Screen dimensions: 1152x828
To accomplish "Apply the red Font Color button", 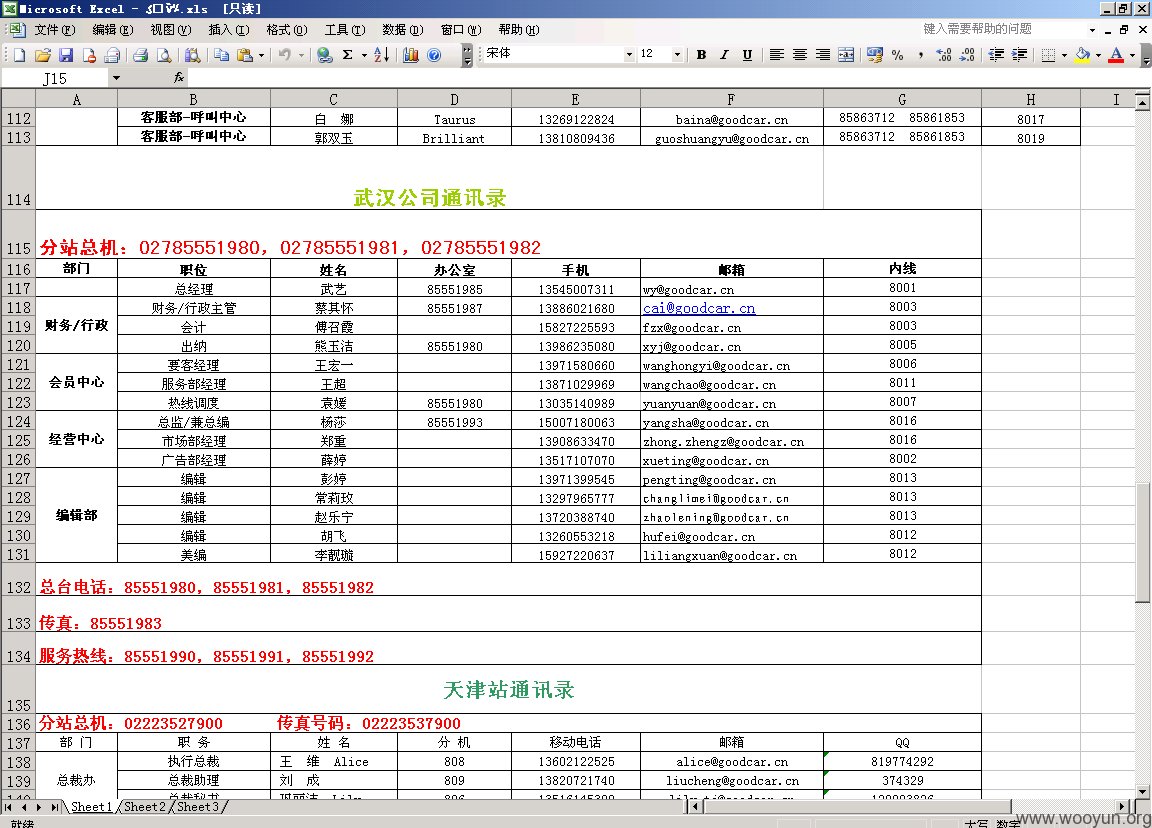I will point(1116,55).
